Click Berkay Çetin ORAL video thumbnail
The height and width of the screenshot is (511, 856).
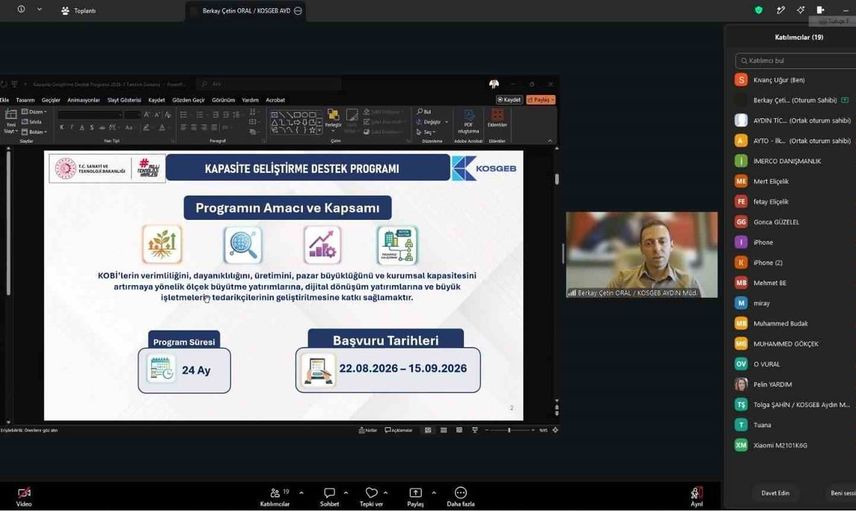(x=641, y=254)
